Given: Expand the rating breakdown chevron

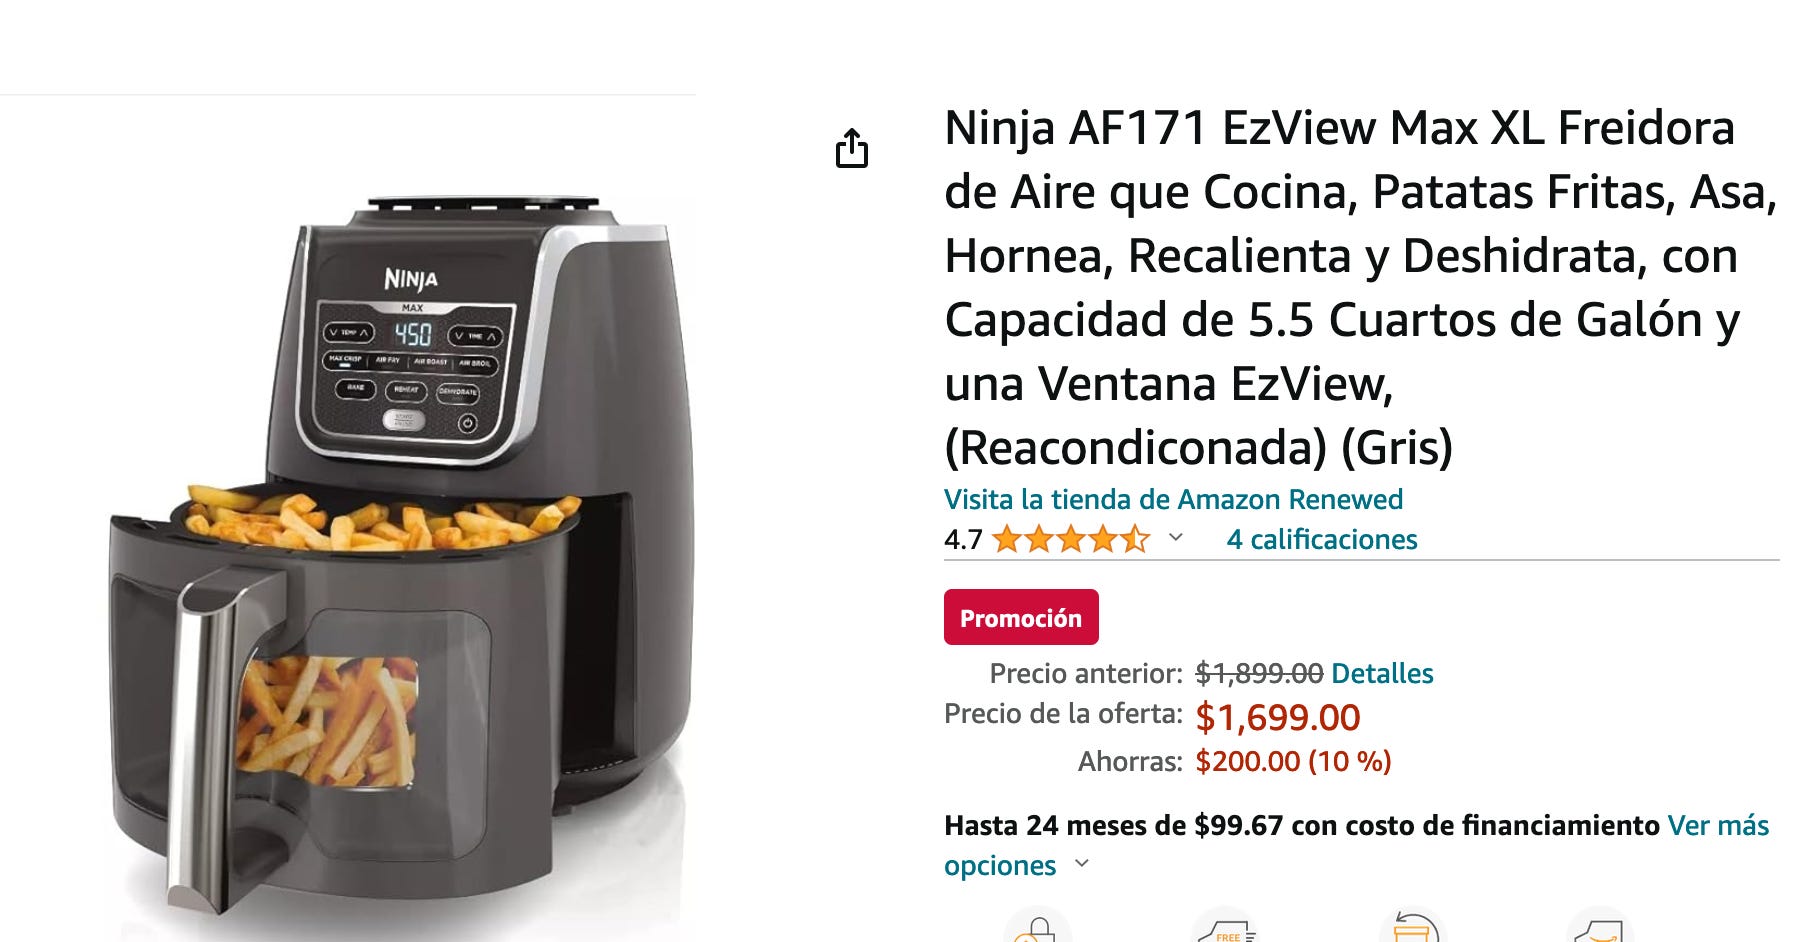Looking at the screenshot, I should tap(1176, 538).
